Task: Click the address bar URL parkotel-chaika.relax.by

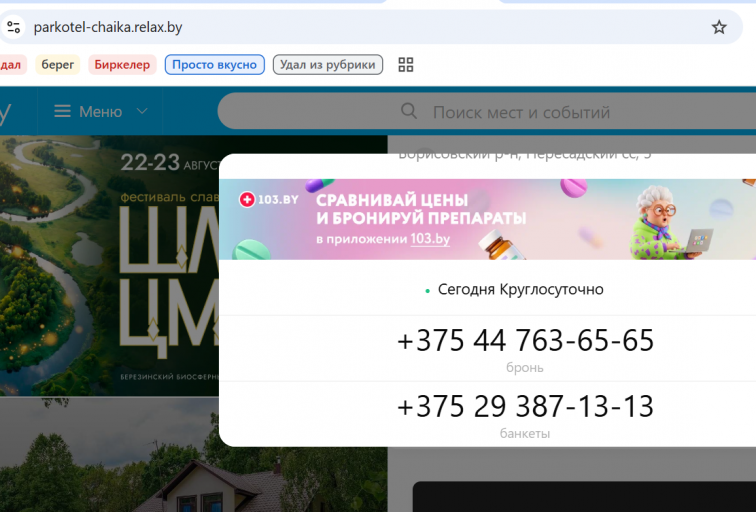Action: tap(108, 27)
